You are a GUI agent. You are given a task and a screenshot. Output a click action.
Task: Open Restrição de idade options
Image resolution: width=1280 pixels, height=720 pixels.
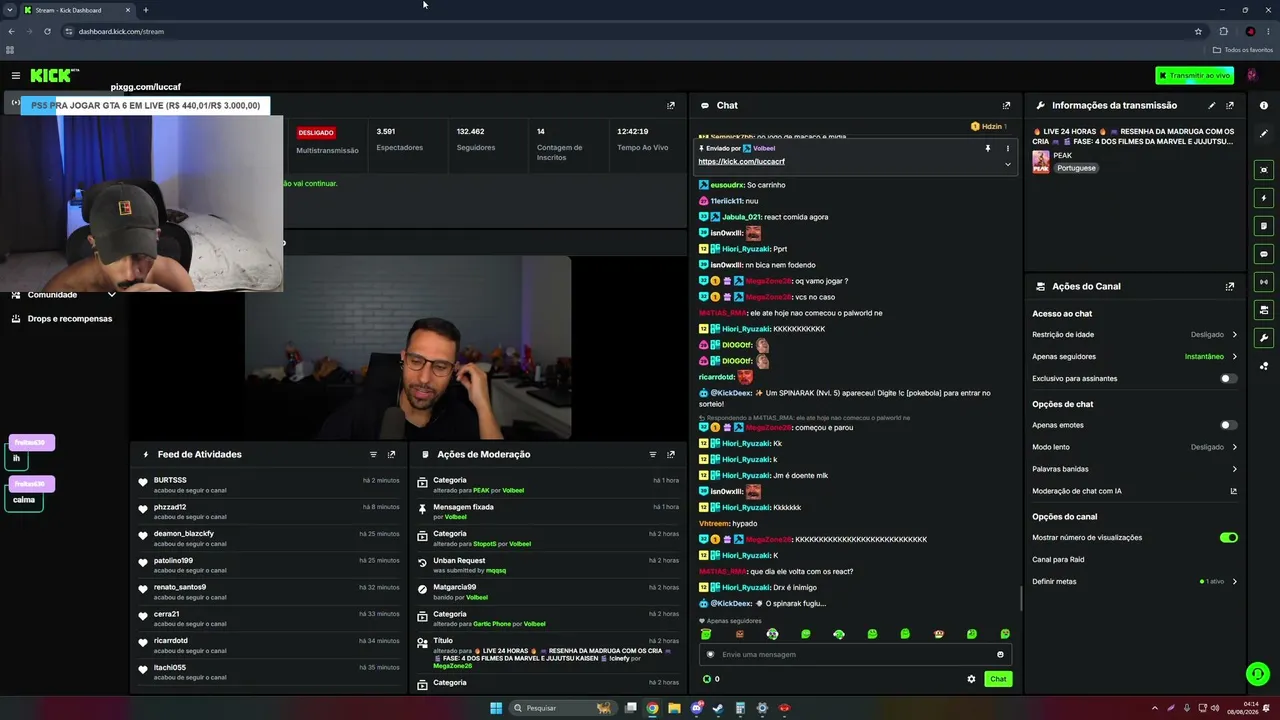[1135, 335]
